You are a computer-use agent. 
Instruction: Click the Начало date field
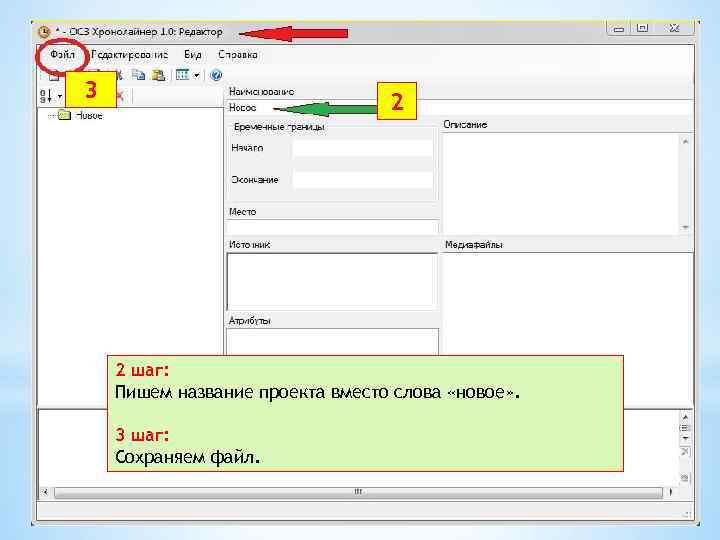(363, 148)
